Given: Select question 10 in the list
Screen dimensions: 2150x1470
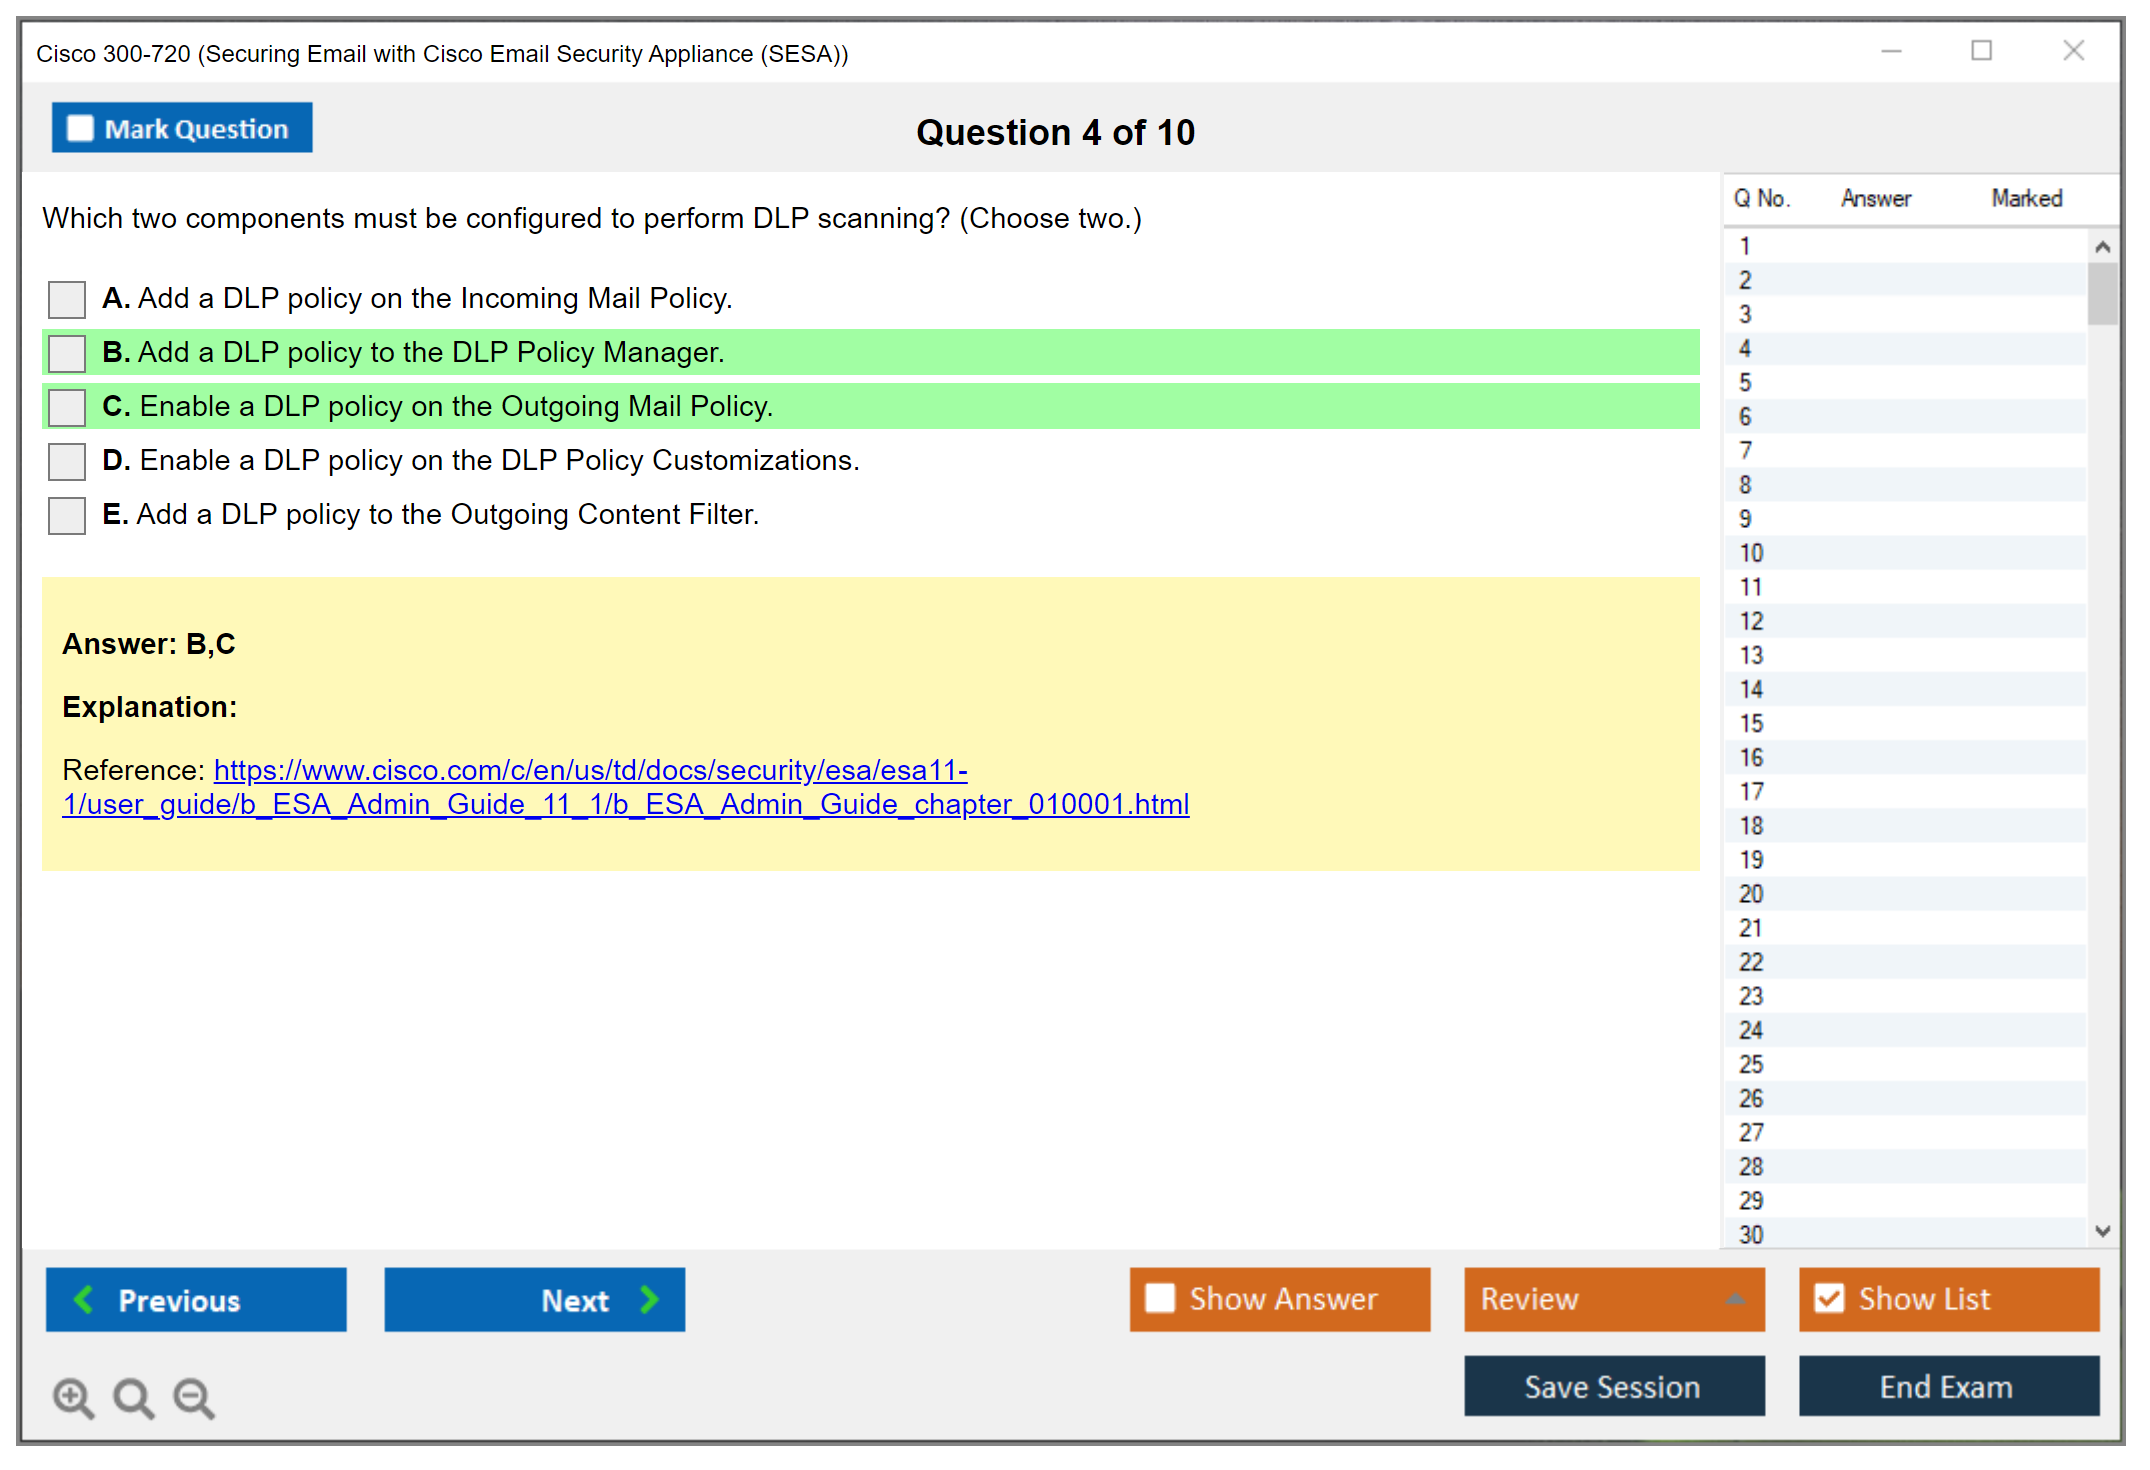Looking at the screenshot, I should (x=1751, y=553).
